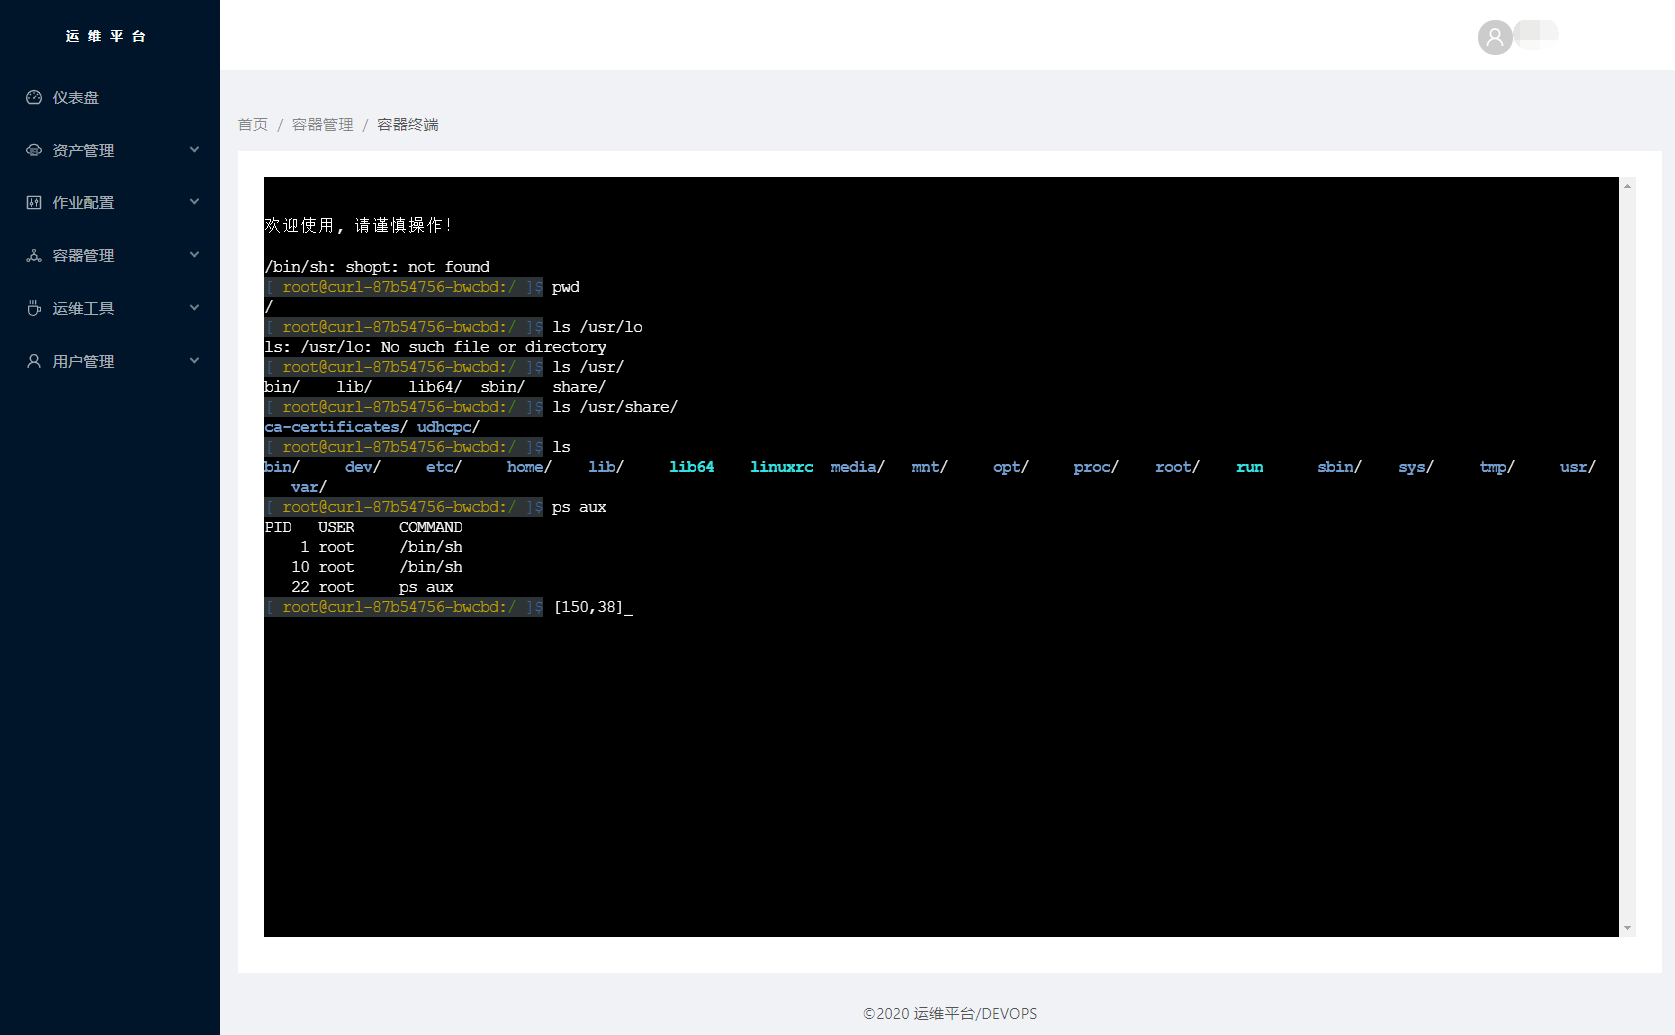Click the linuxrc entry
Screen dimensions: 1675x1035
tap(782, 467)
